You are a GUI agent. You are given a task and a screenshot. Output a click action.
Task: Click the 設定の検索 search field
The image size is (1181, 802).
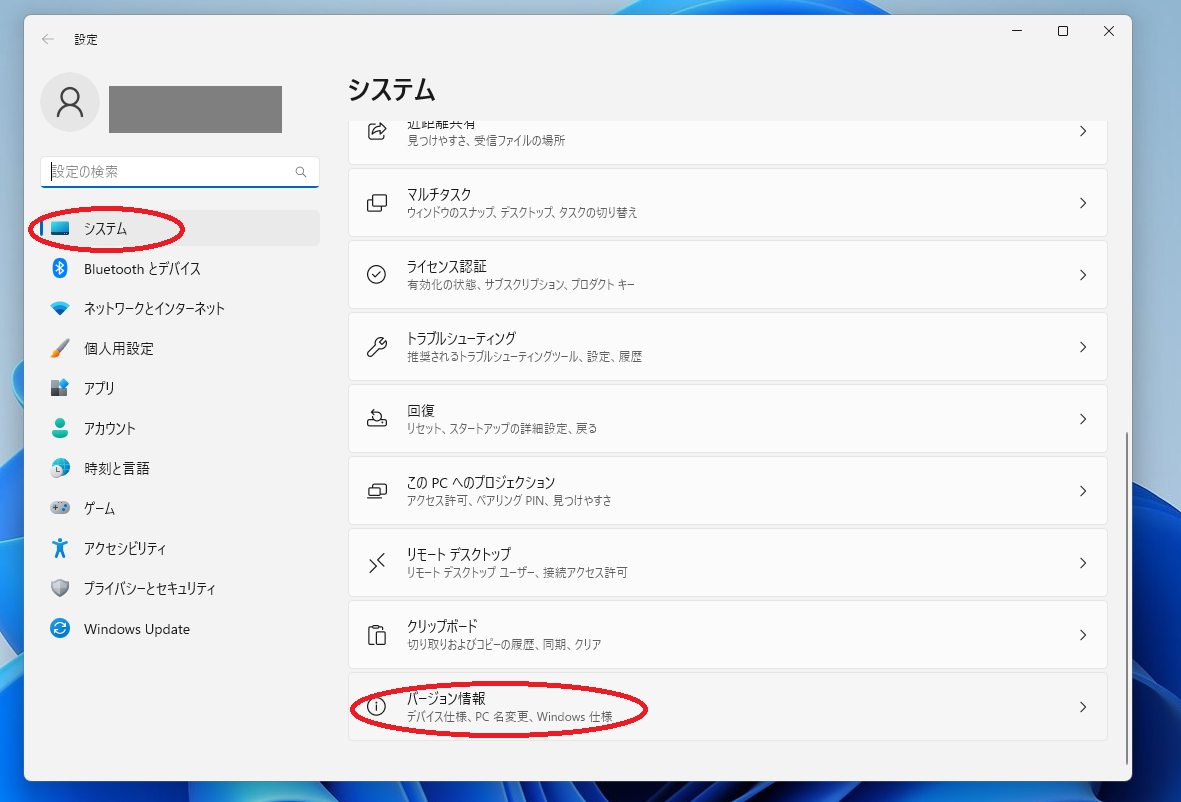click(x=180, y=172)
